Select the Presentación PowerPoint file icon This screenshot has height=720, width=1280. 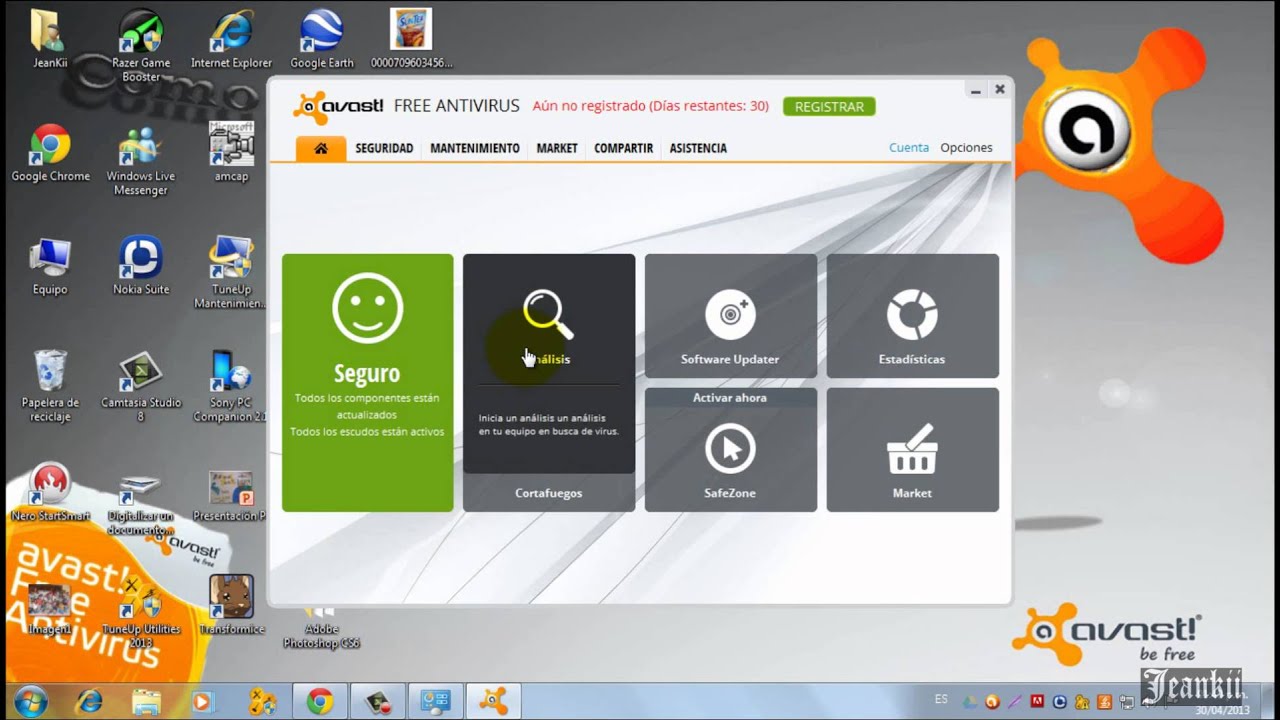(x=231, y=496)
